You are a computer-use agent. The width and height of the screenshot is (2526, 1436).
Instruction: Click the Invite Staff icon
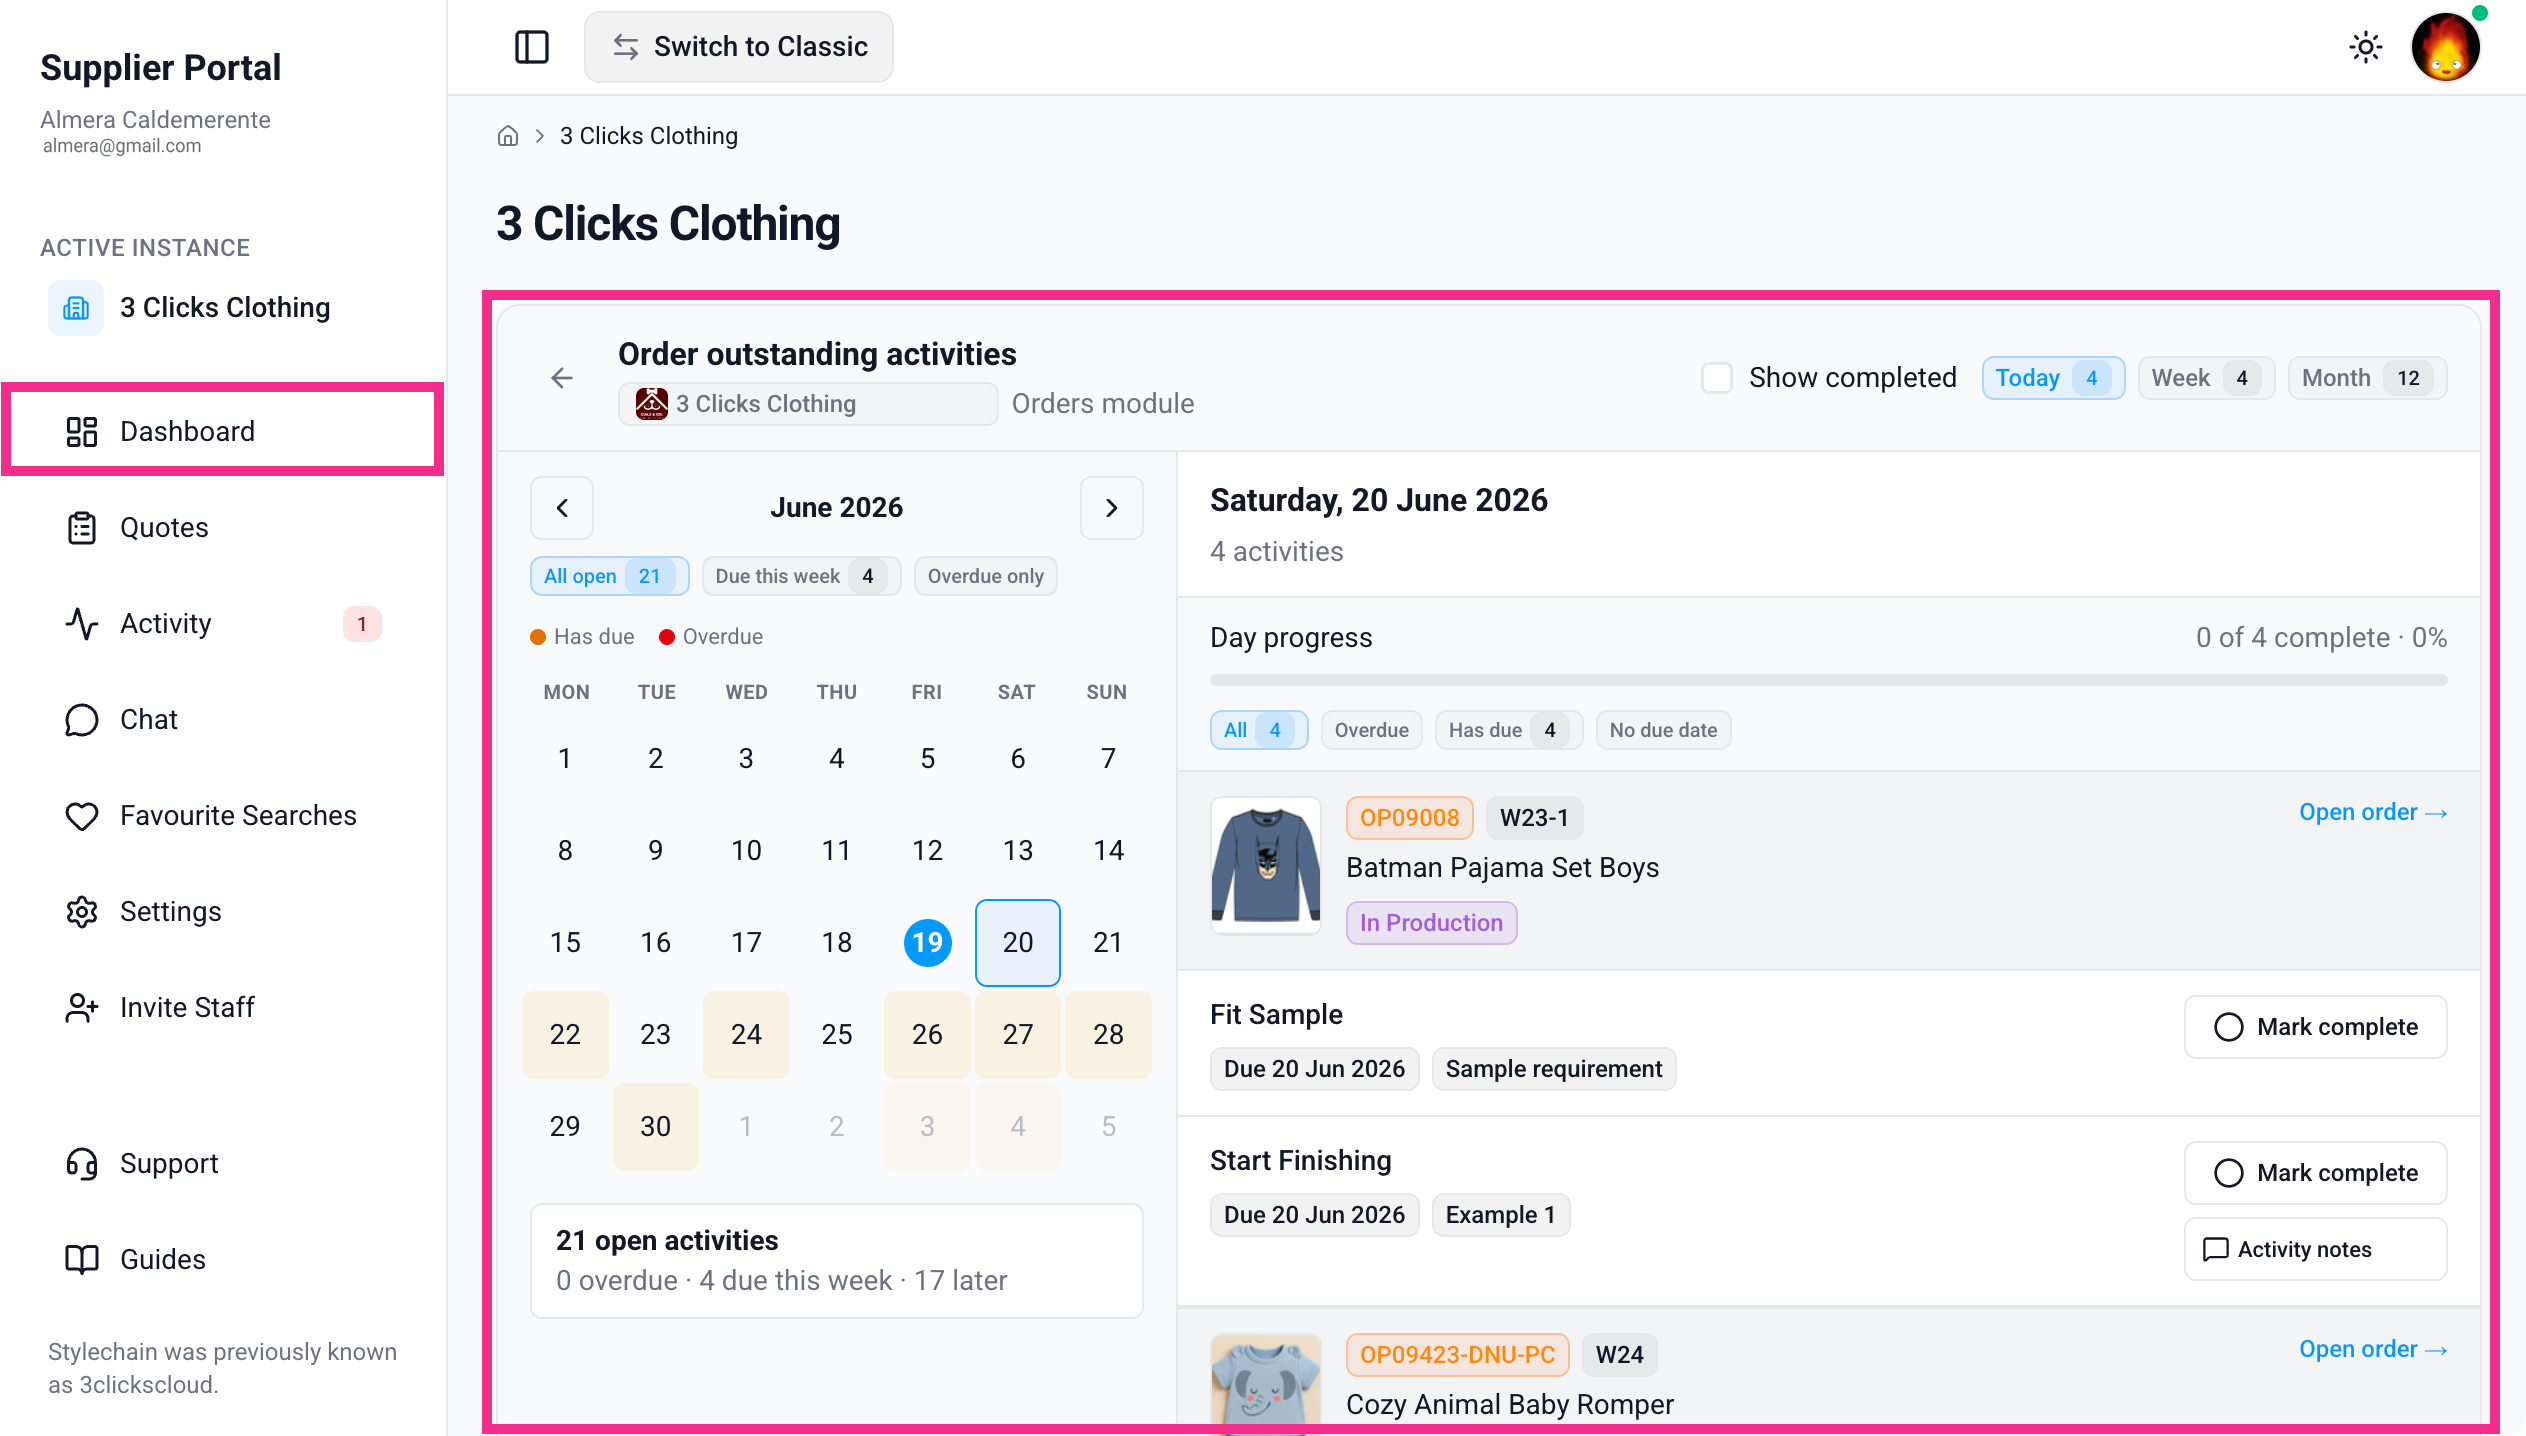82,1008
